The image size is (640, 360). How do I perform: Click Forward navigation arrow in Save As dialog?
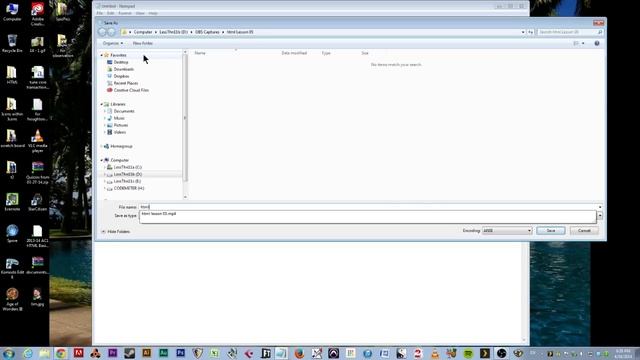pyautogui.click(x=111, y=32)
